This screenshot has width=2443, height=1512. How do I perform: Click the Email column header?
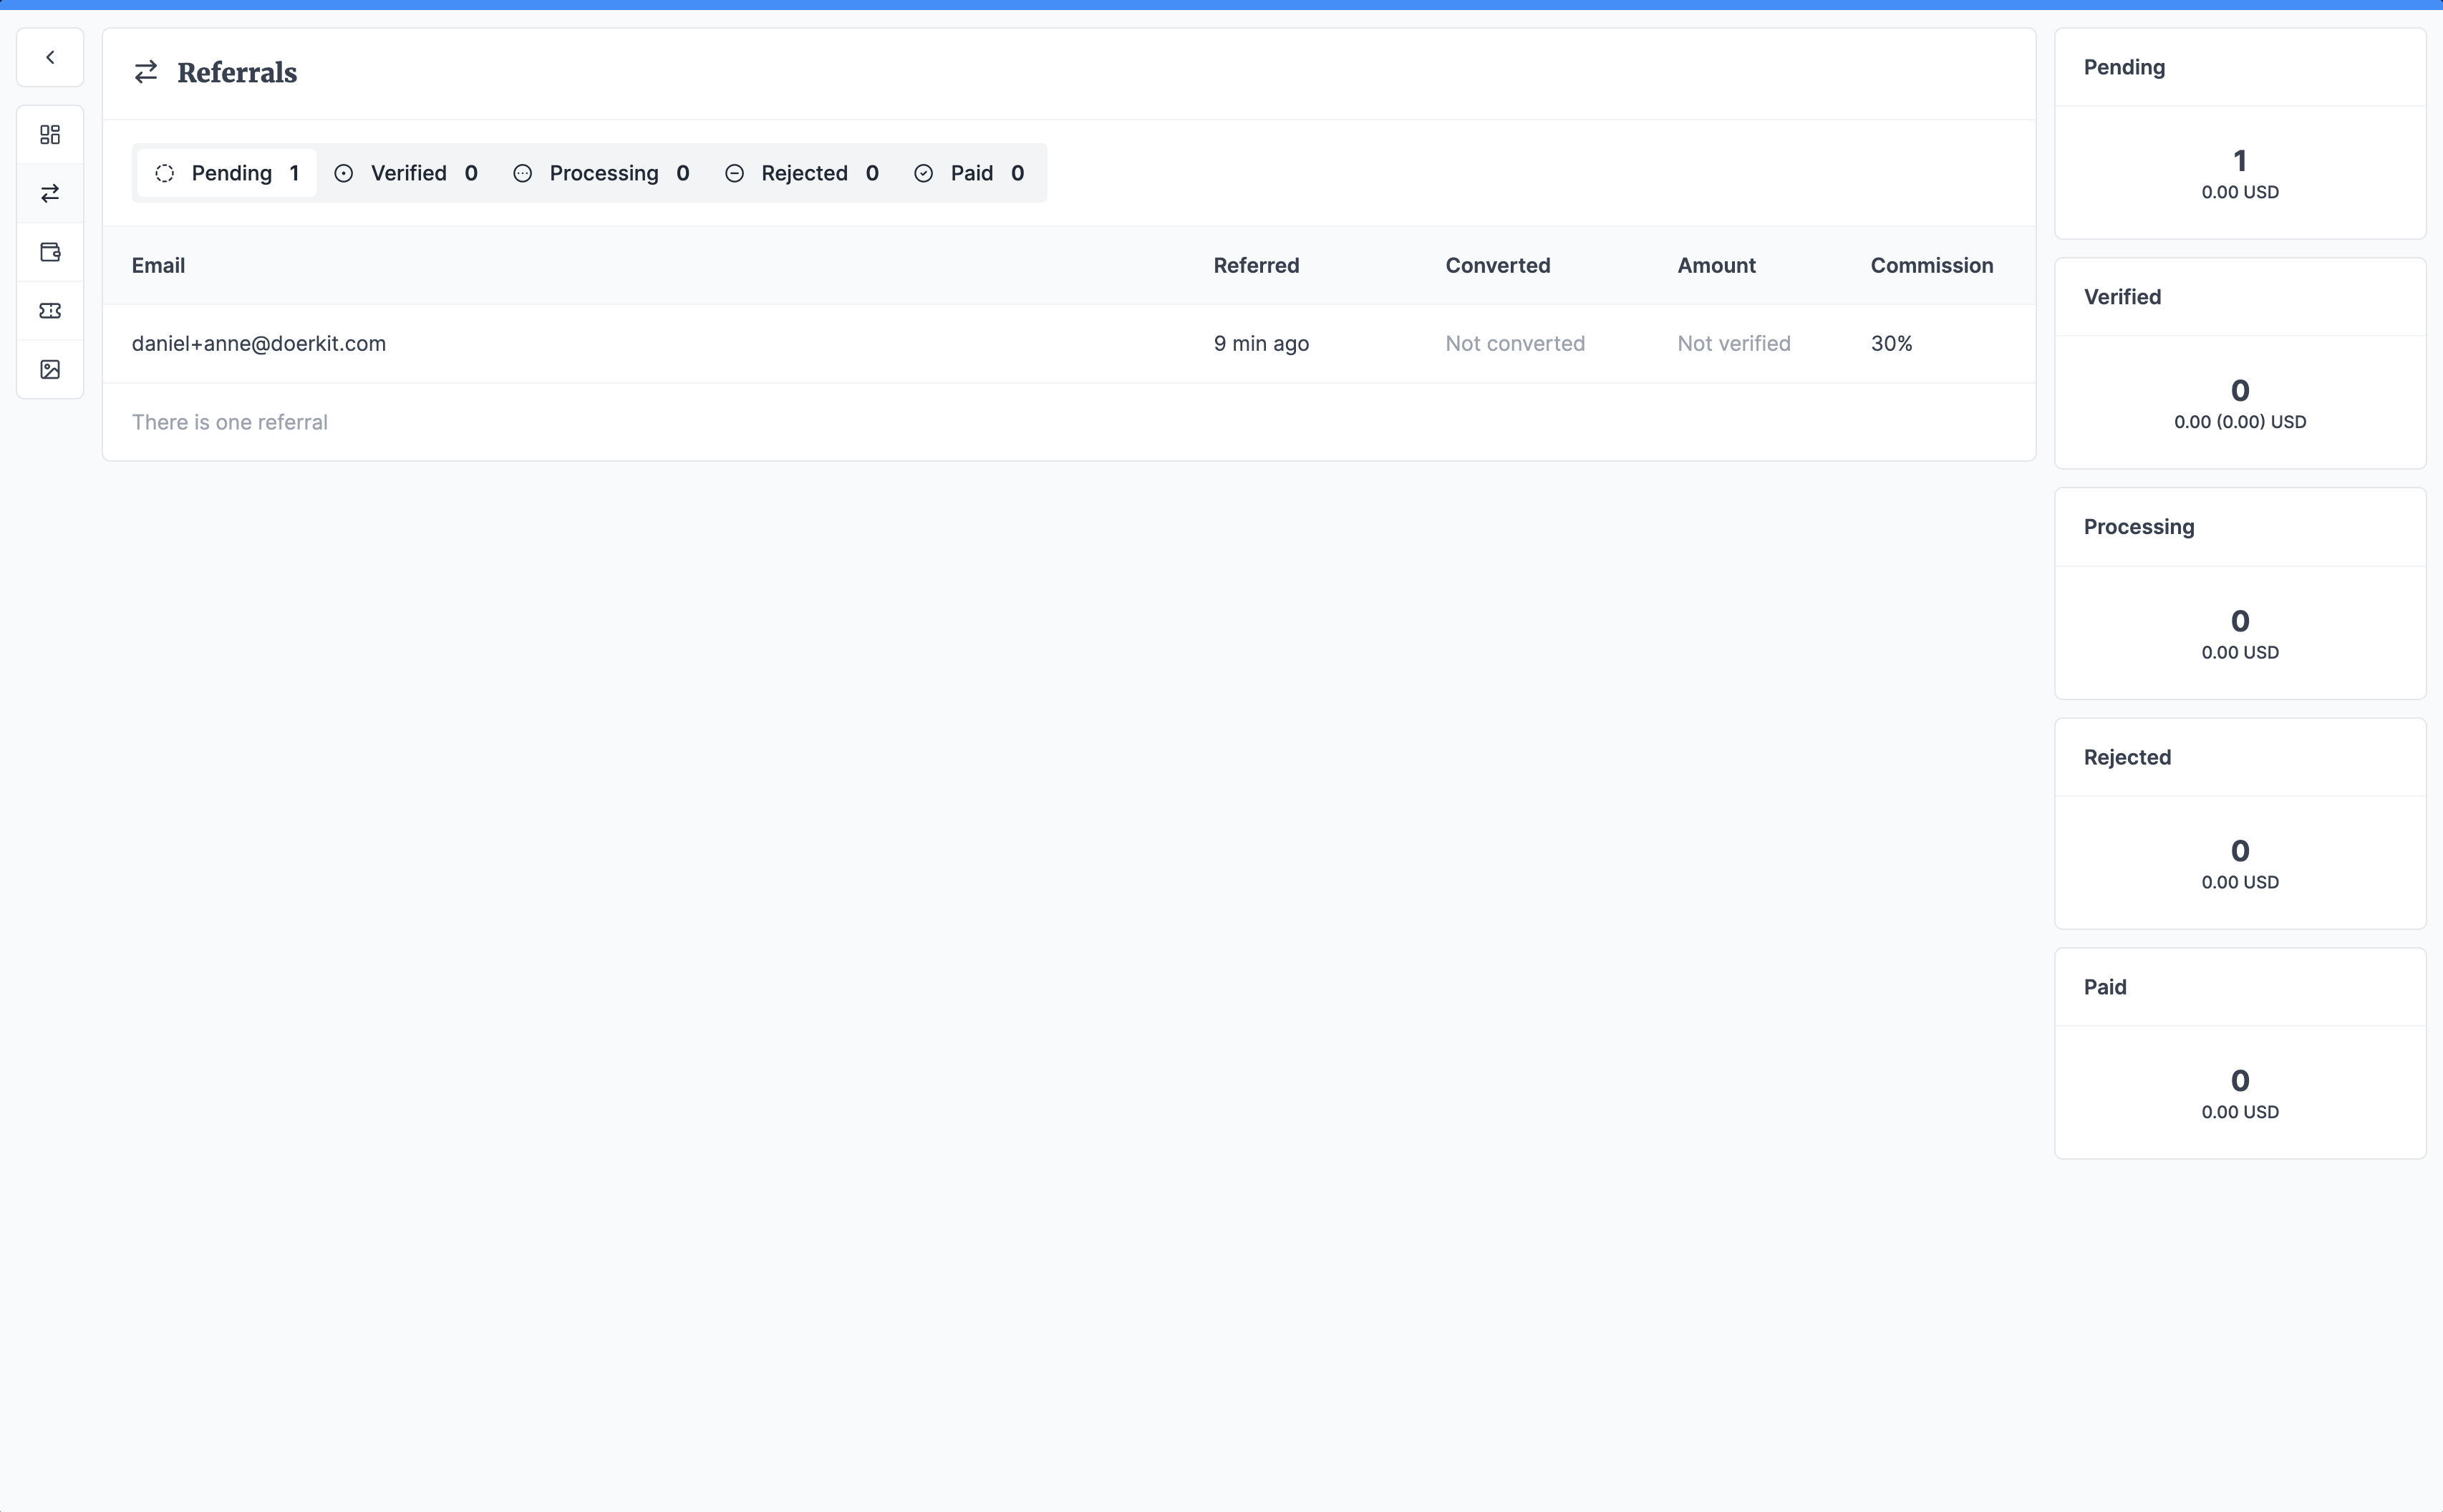tap(158, 265)
